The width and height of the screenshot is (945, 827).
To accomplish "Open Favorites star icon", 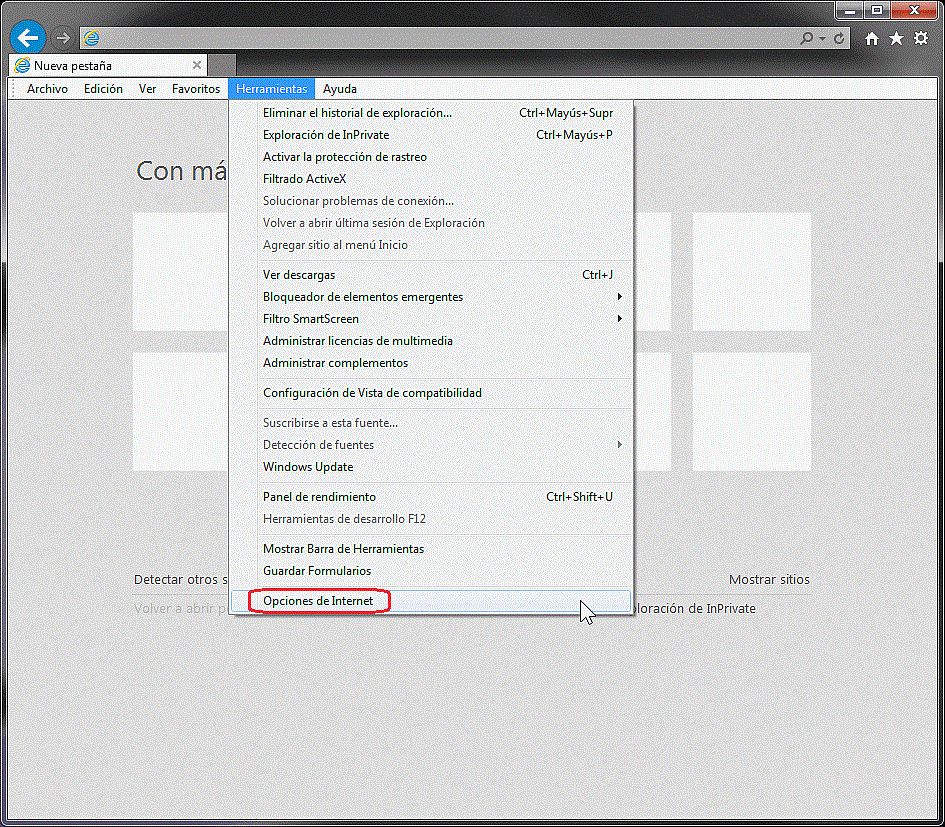I will tap(896, 38).
